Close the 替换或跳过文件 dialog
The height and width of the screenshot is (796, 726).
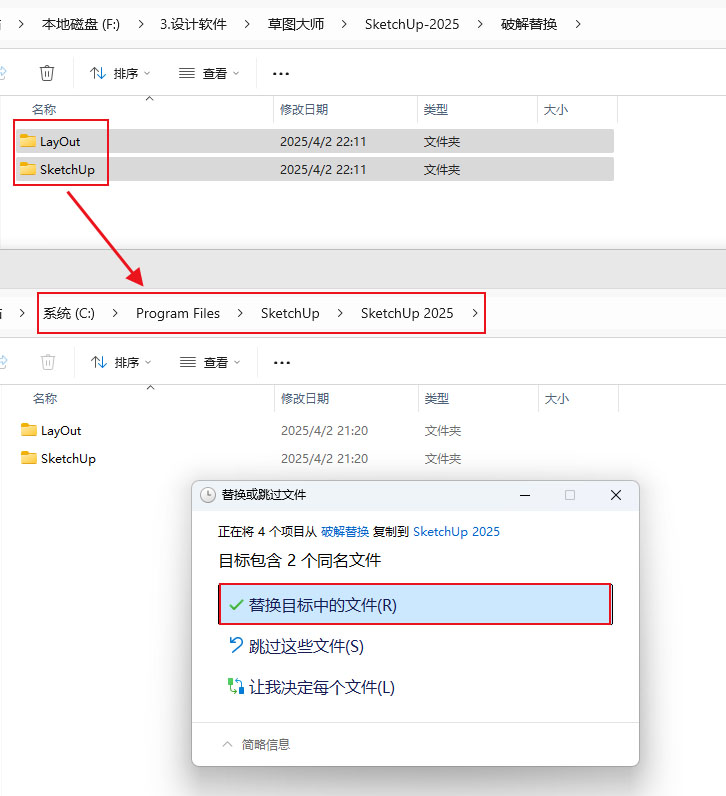616,495
